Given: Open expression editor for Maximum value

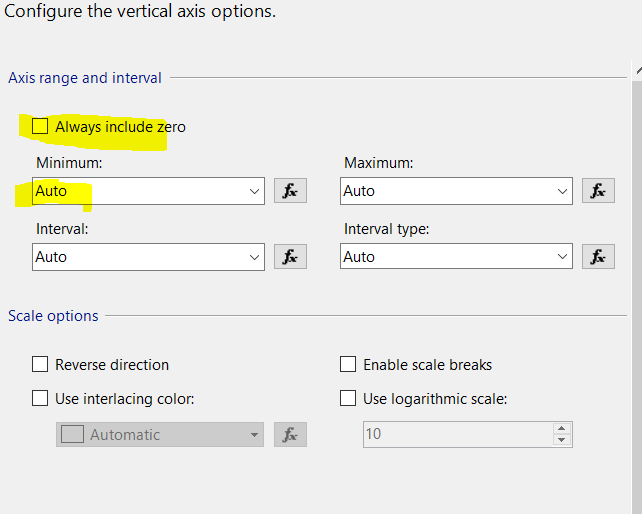Looking at the screenshot, I should tap(598, 191).
